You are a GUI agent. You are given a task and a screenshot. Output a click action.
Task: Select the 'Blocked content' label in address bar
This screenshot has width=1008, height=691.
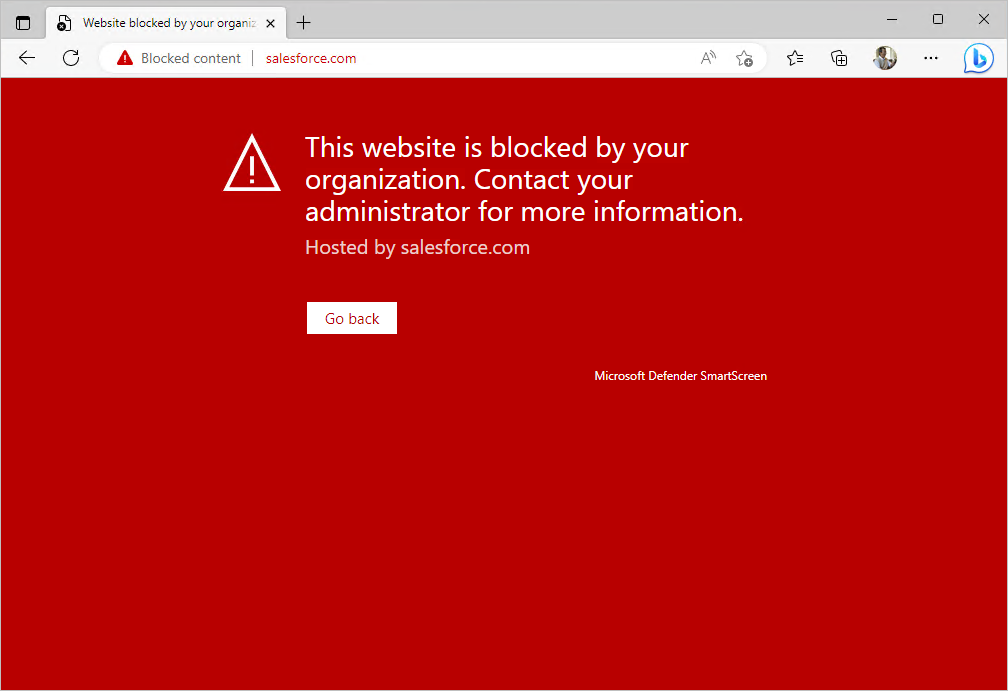pyautogui.click(x=191, y=58)
